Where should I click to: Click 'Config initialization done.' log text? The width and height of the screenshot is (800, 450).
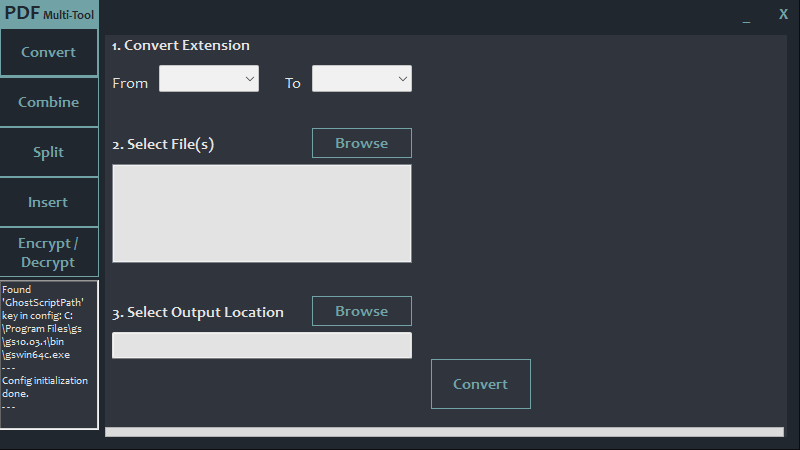tap(45, 387)
